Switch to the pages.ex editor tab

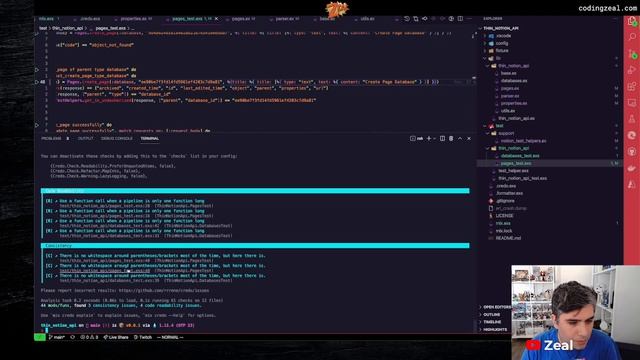[x=241, y=19]
